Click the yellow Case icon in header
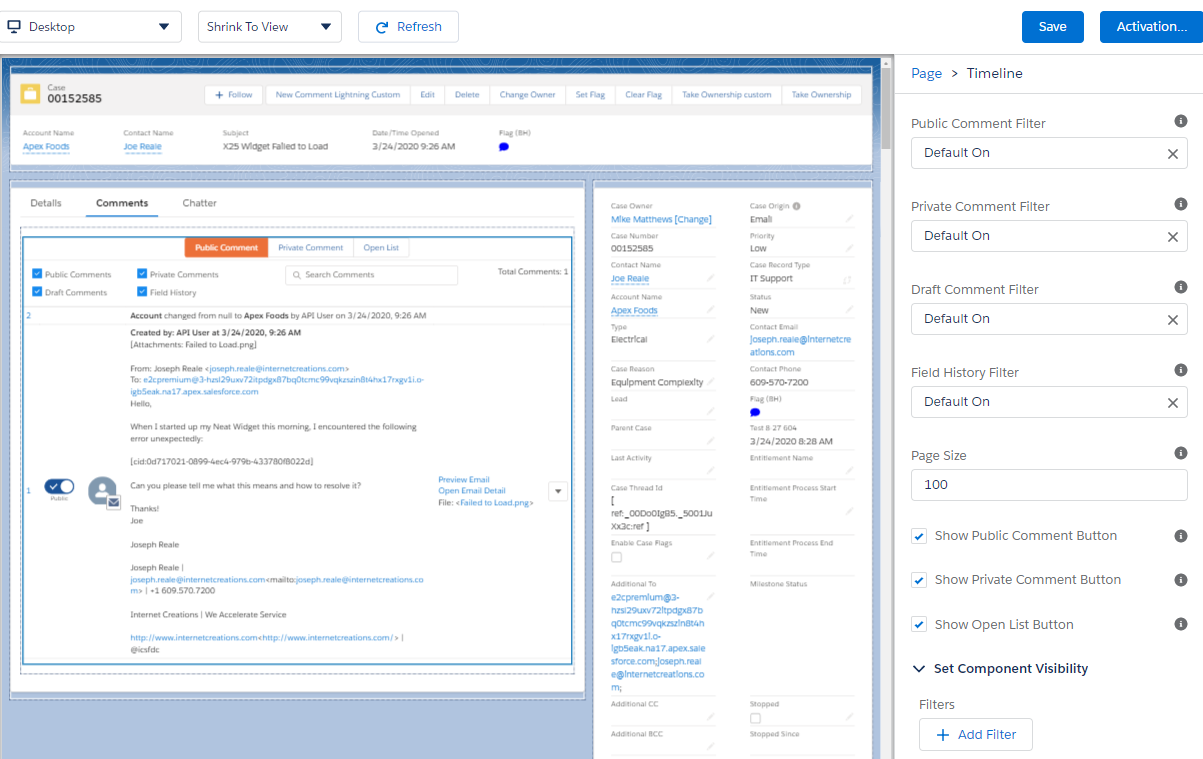 [31, 94]
